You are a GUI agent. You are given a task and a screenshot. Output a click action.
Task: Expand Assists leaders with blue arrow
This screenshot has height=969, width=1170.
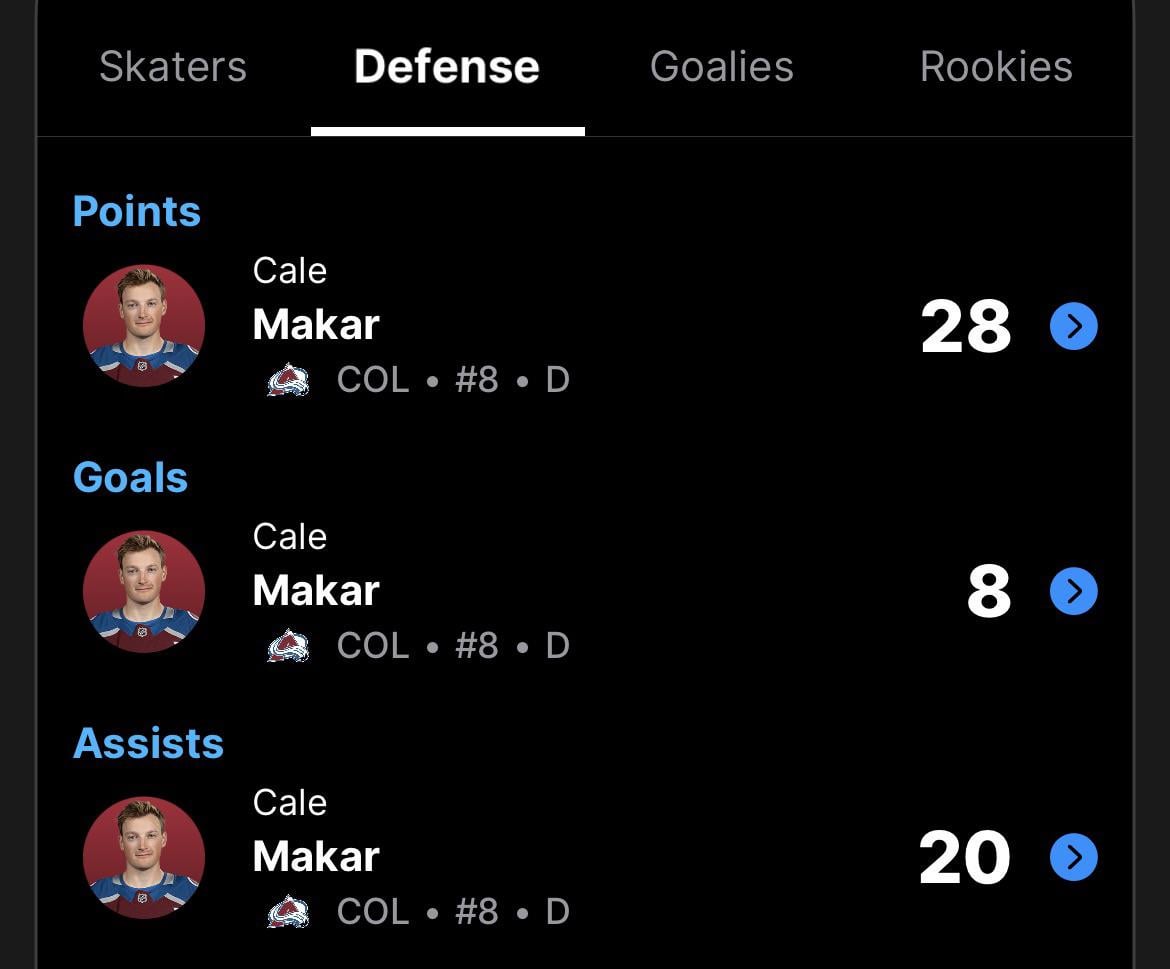(1074, 858)
